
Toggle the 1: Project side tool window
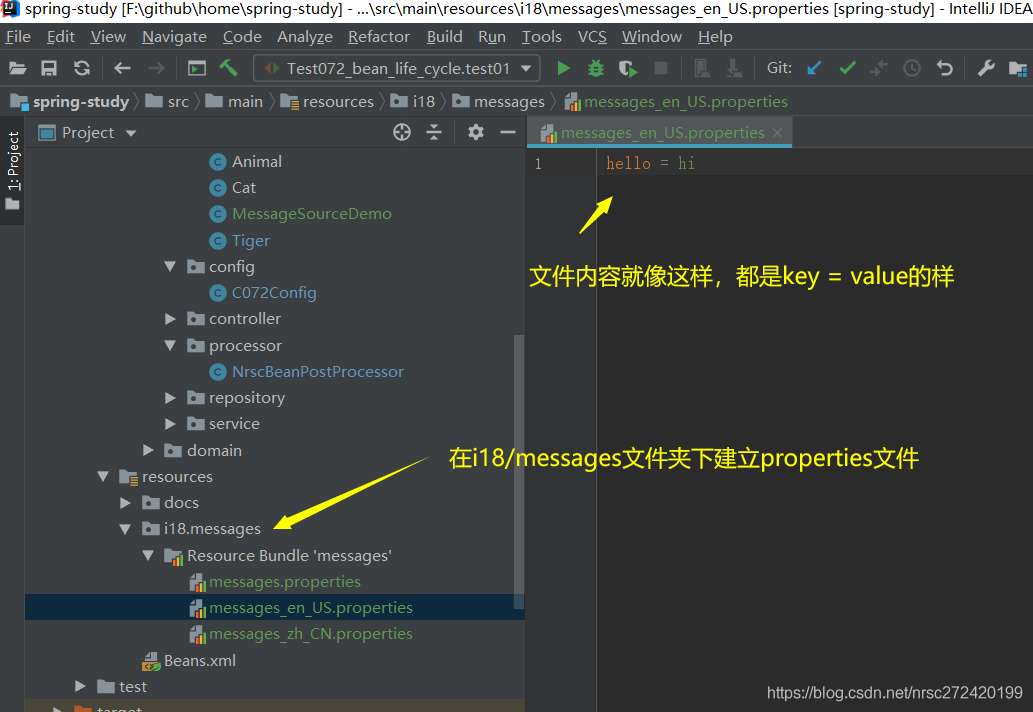13,170
